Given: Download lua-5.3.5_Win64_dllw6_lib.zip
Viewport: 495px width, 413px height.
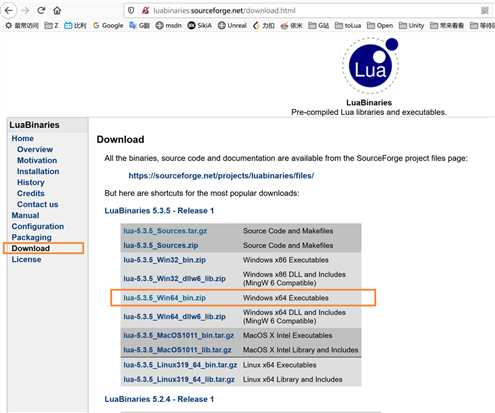Looking at the screenshot, I should pyautogui.click(x=174, y=317).
